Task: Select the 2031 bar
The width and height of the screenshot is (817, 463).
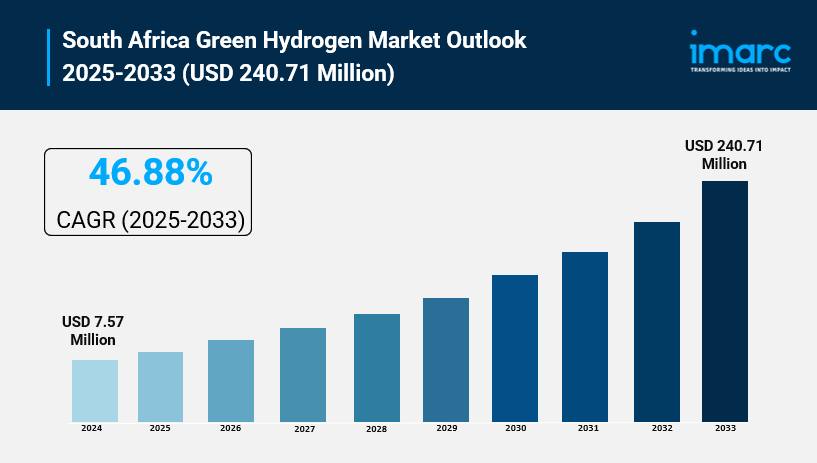Action: (x=585, y=336)
